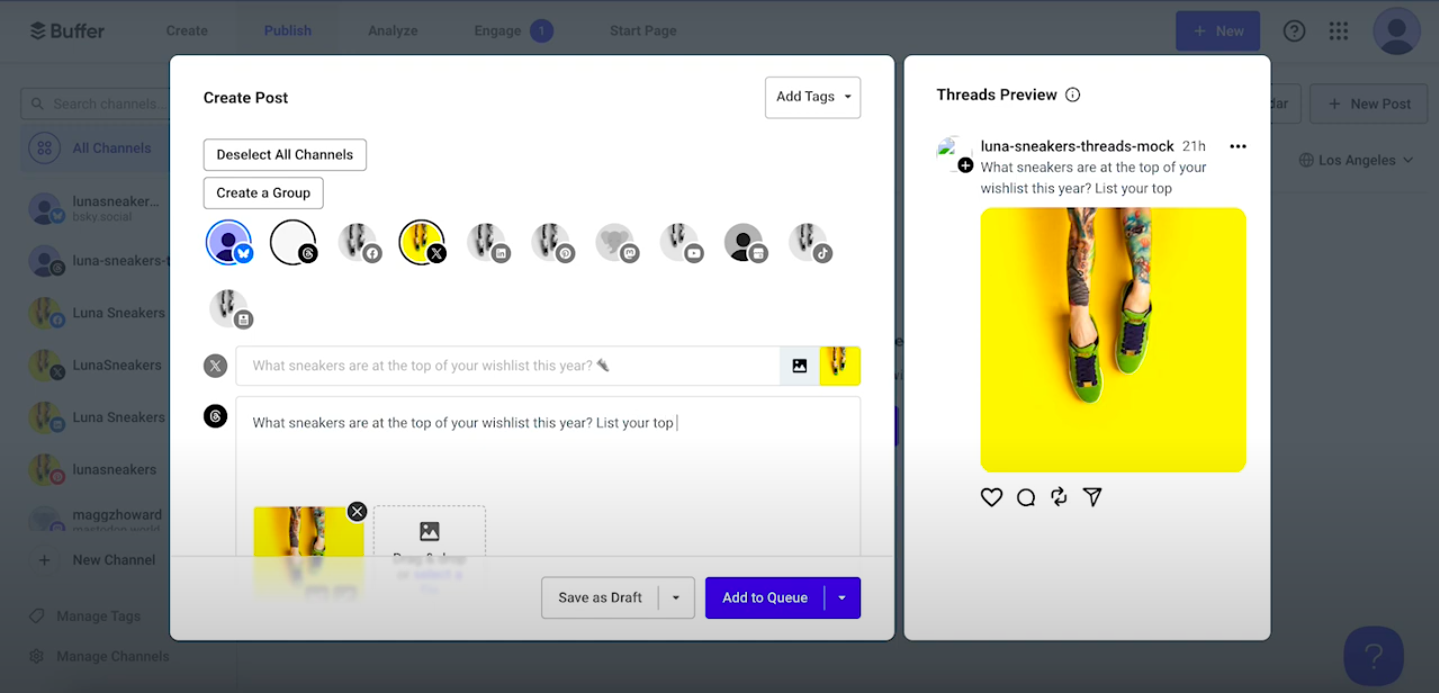This screenshot has height=693, width=1439.
Task: Toggle the Mastodon channel avatar
Action: coord(616,243)
